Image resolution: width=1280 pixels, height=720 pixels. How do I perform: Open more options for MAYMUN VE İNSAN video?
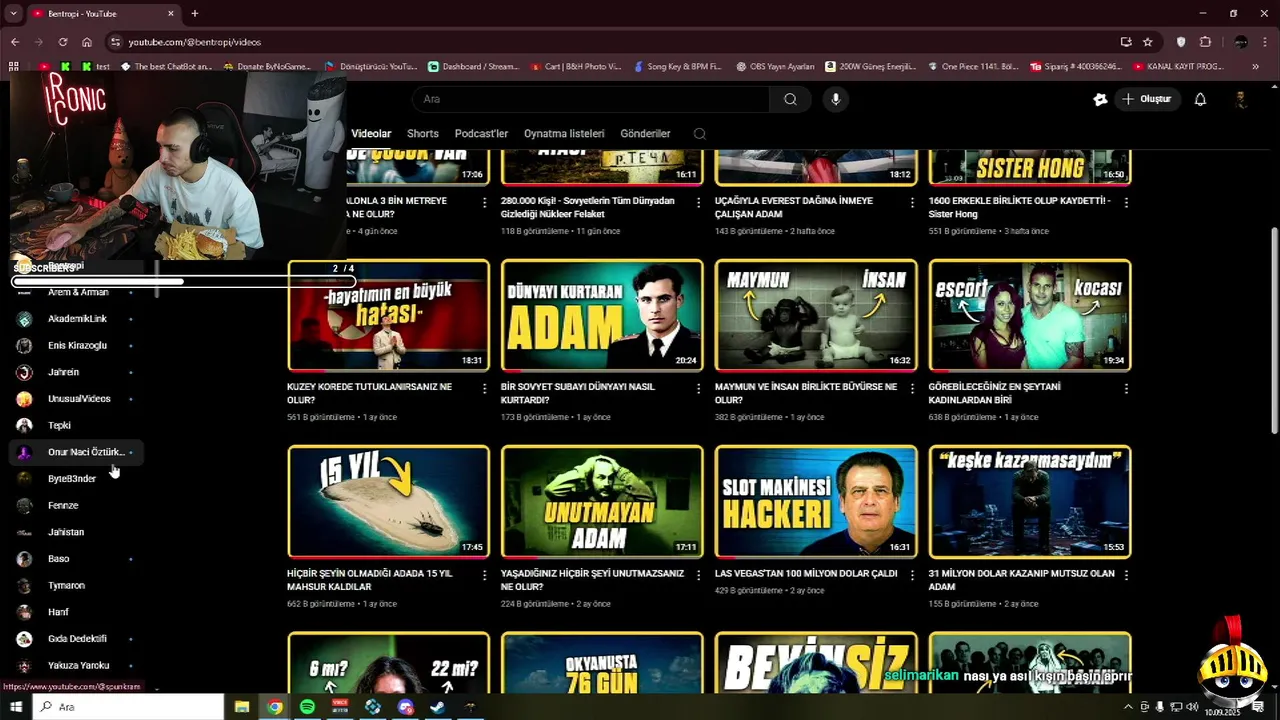(x=912, y=388)
